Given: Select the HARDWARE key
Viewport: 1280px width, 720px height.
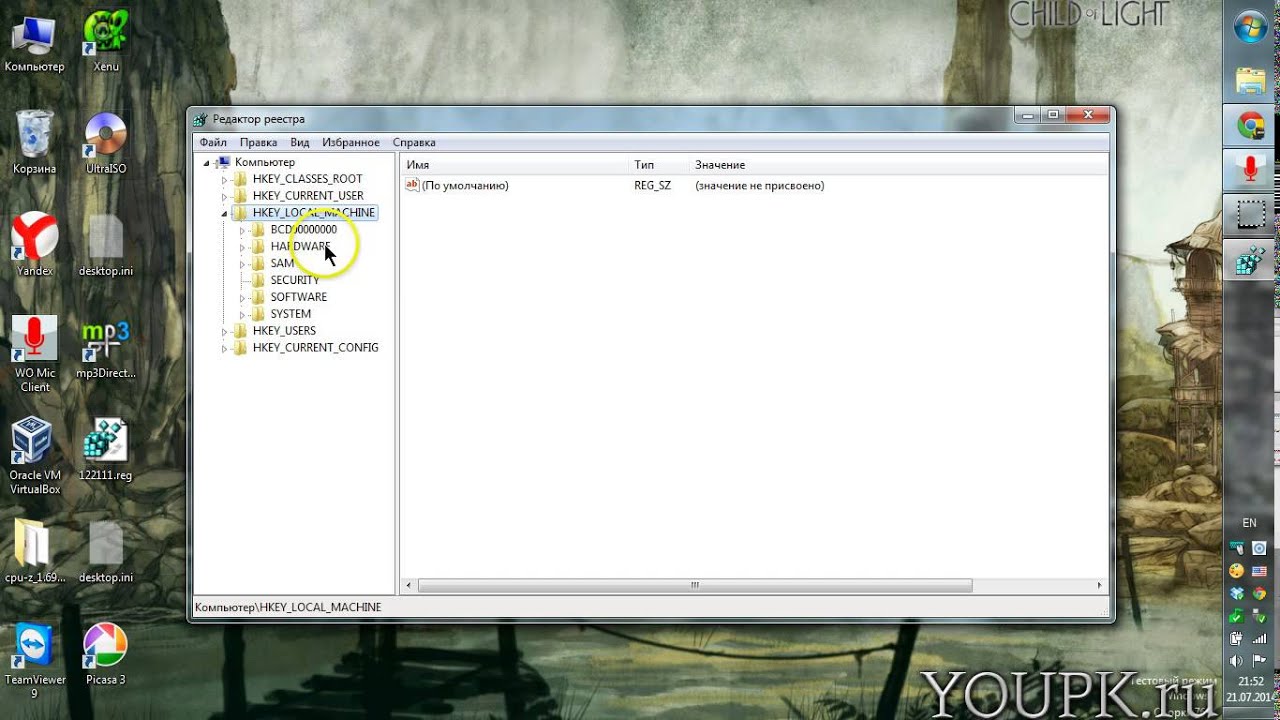Looking at the screenshot, I should (300, 247).
